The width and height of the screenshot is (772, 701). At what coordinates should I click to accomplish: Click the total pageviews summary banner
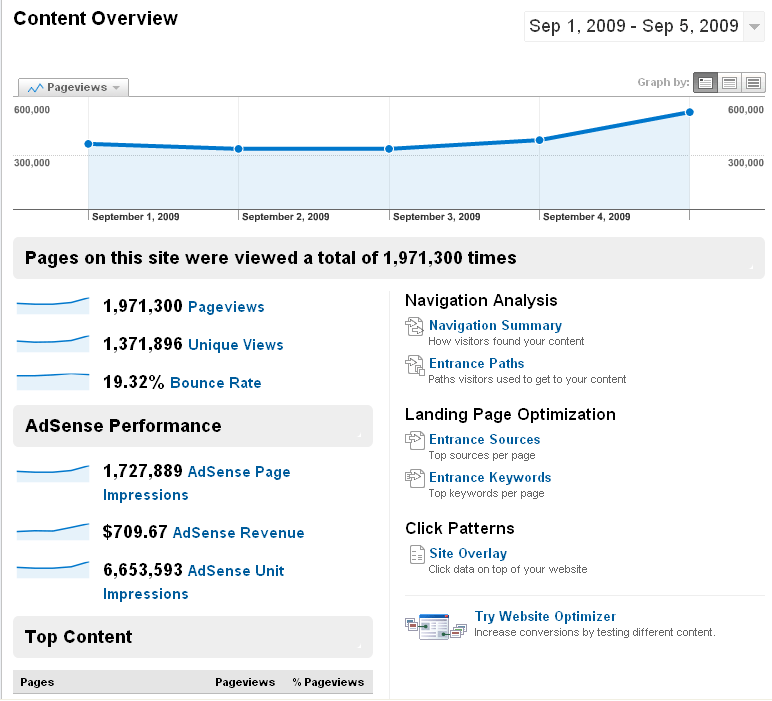click(389, 258)
